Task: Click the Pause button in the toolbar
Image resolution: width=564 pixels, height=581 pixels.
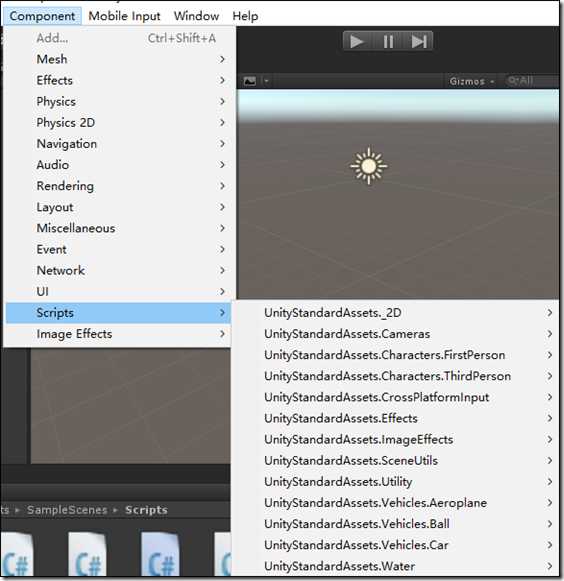Action: [388, 41]
